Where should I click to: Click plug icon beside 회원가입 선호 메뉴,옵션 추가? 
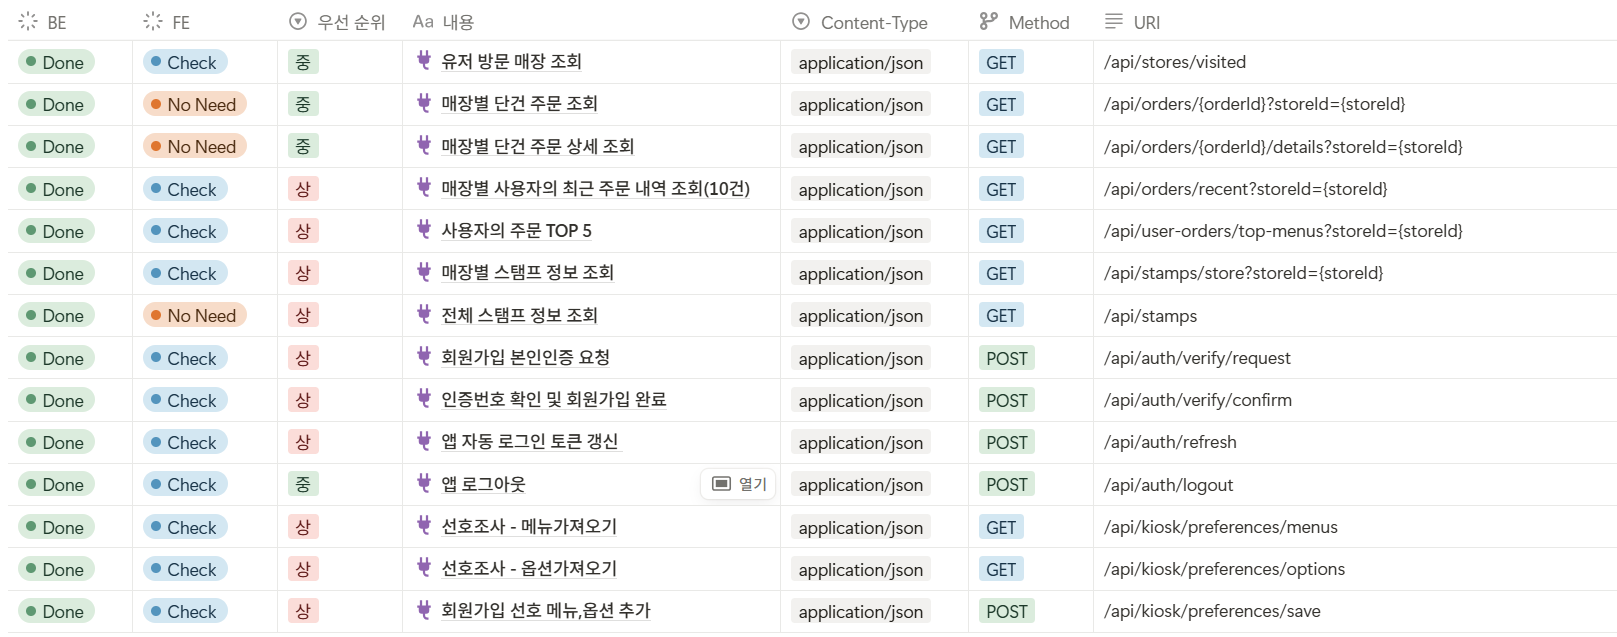(x=424, y=610)
